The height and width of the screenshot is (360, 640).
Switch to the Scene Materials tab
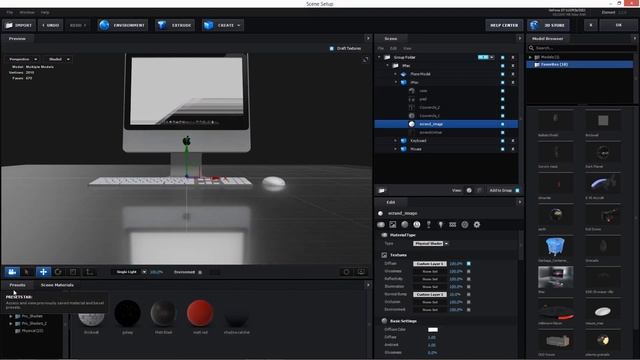[57, 285]
